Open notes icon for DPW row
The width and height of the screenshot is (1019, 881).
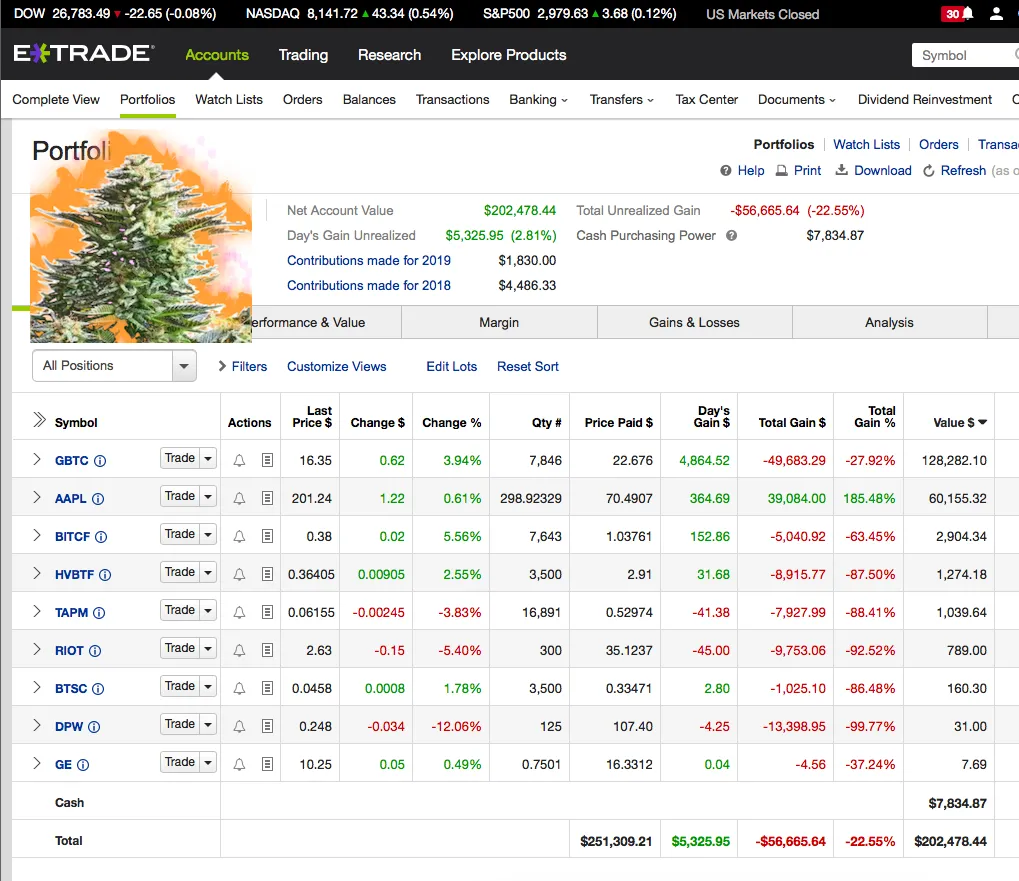pyautogui.click(x=267, y=726)
